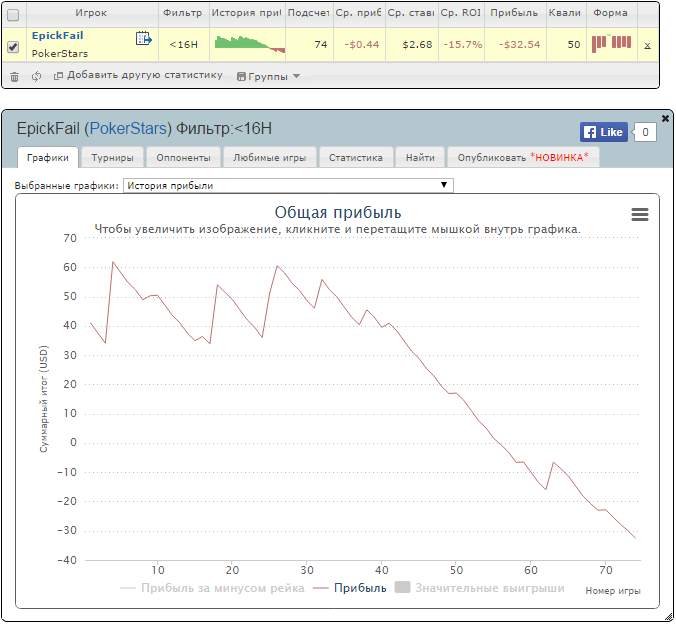676x624 pixels.
Task: Click the red form bars indicator
Action: pyautogui.click(x=611, y=43)
